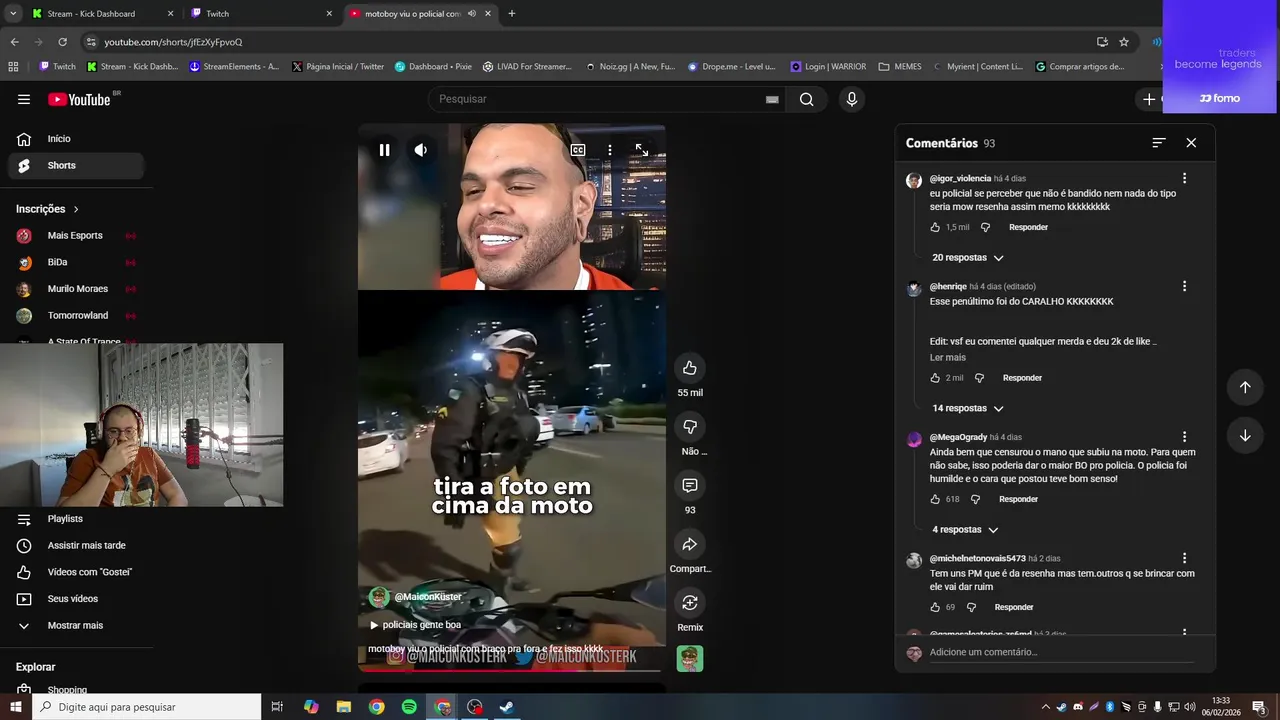Click the YouTube logo

tap(79, 99)
